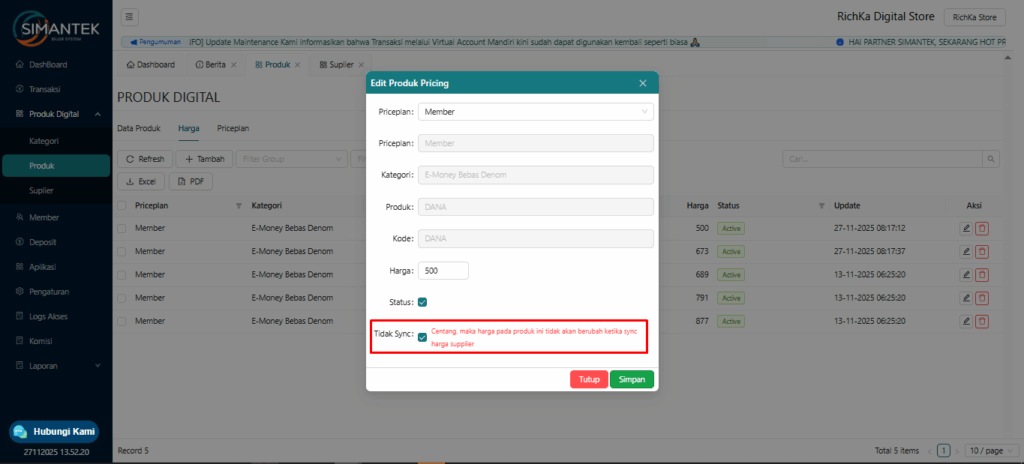This screenshot has width=1024, height=464.
Task: Switch to the Data Produk sub-tab
Action: (139, 128)
